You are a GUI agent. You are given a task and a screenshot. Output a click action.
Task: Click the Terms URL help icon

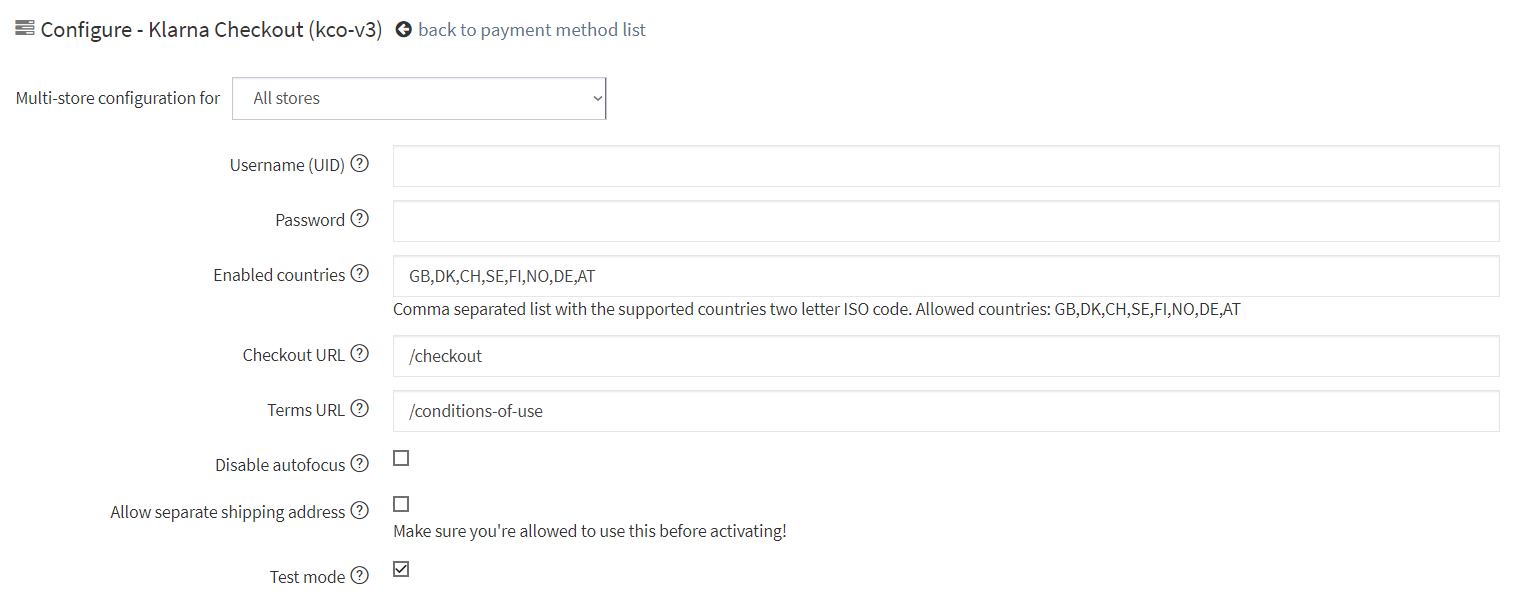coord(360,409)
